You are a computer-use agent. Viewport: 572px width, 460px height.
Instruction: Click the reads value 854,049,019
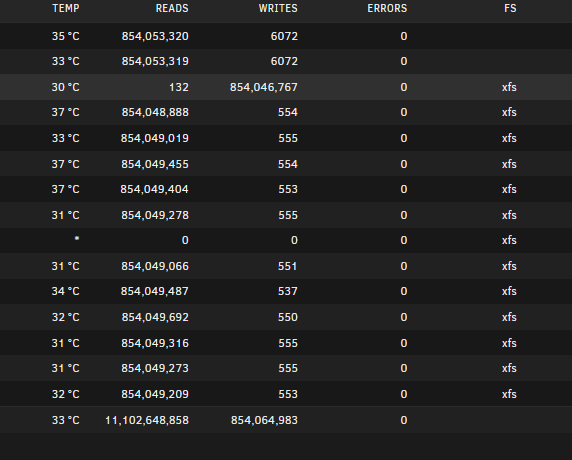point(155,138)
